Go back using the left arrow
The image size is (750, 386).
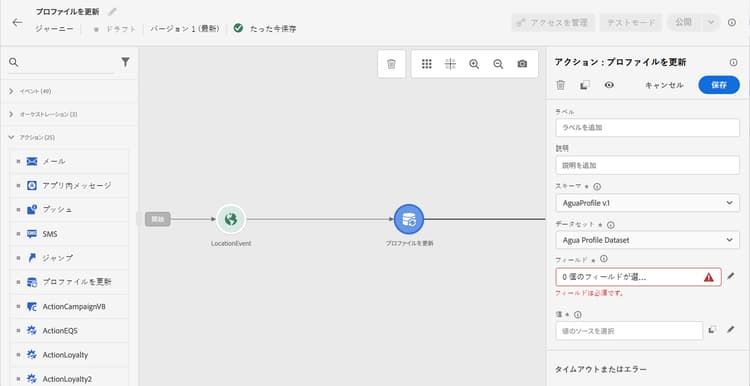[18, 22]
